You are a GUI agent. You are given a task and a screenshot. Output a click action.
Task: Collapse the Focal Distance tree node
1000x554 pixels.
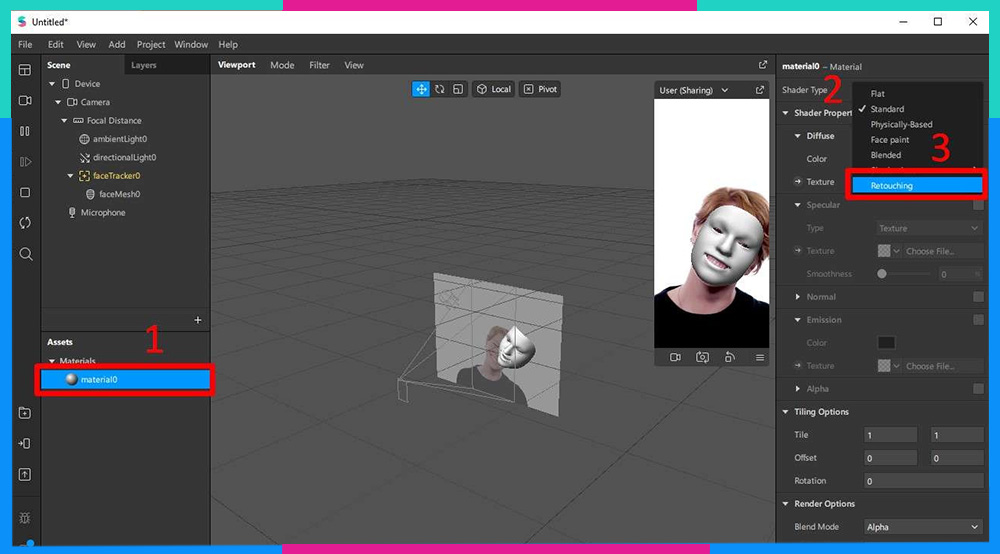point(64,120)
